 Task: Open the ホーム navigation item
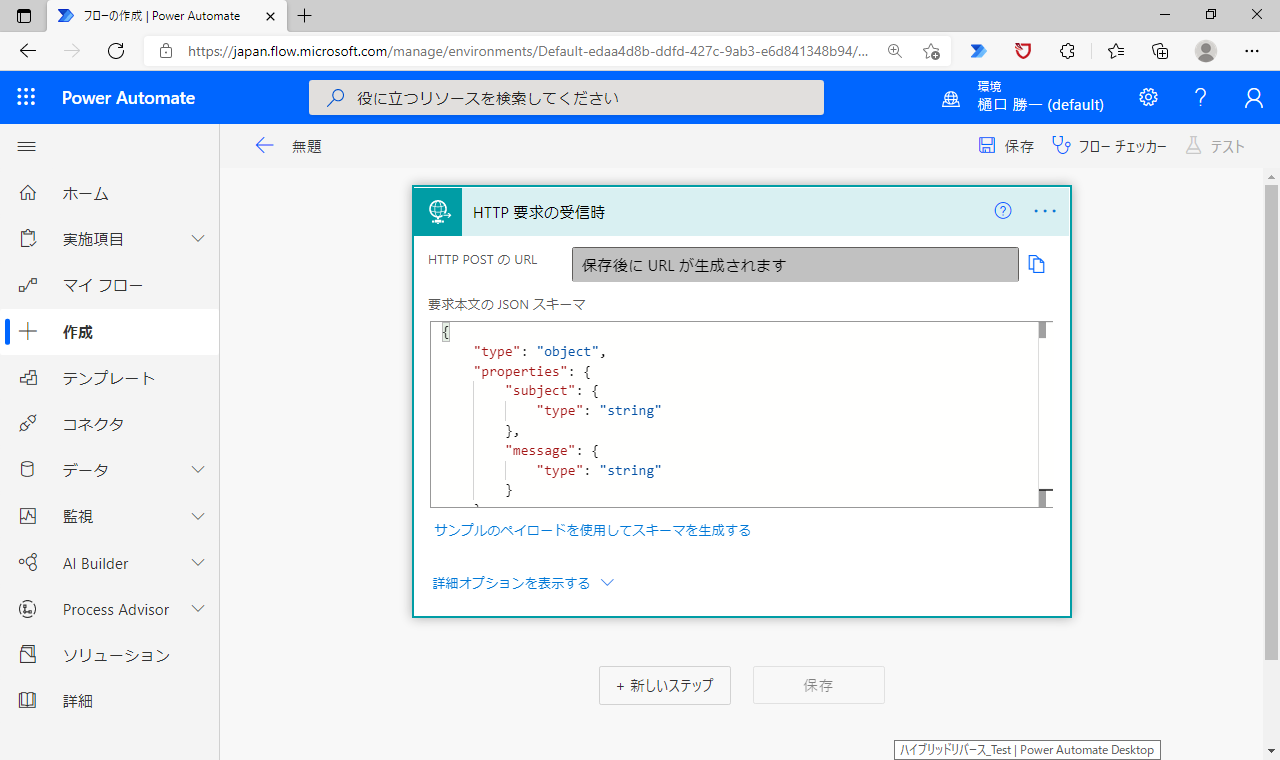click(110, 193)
